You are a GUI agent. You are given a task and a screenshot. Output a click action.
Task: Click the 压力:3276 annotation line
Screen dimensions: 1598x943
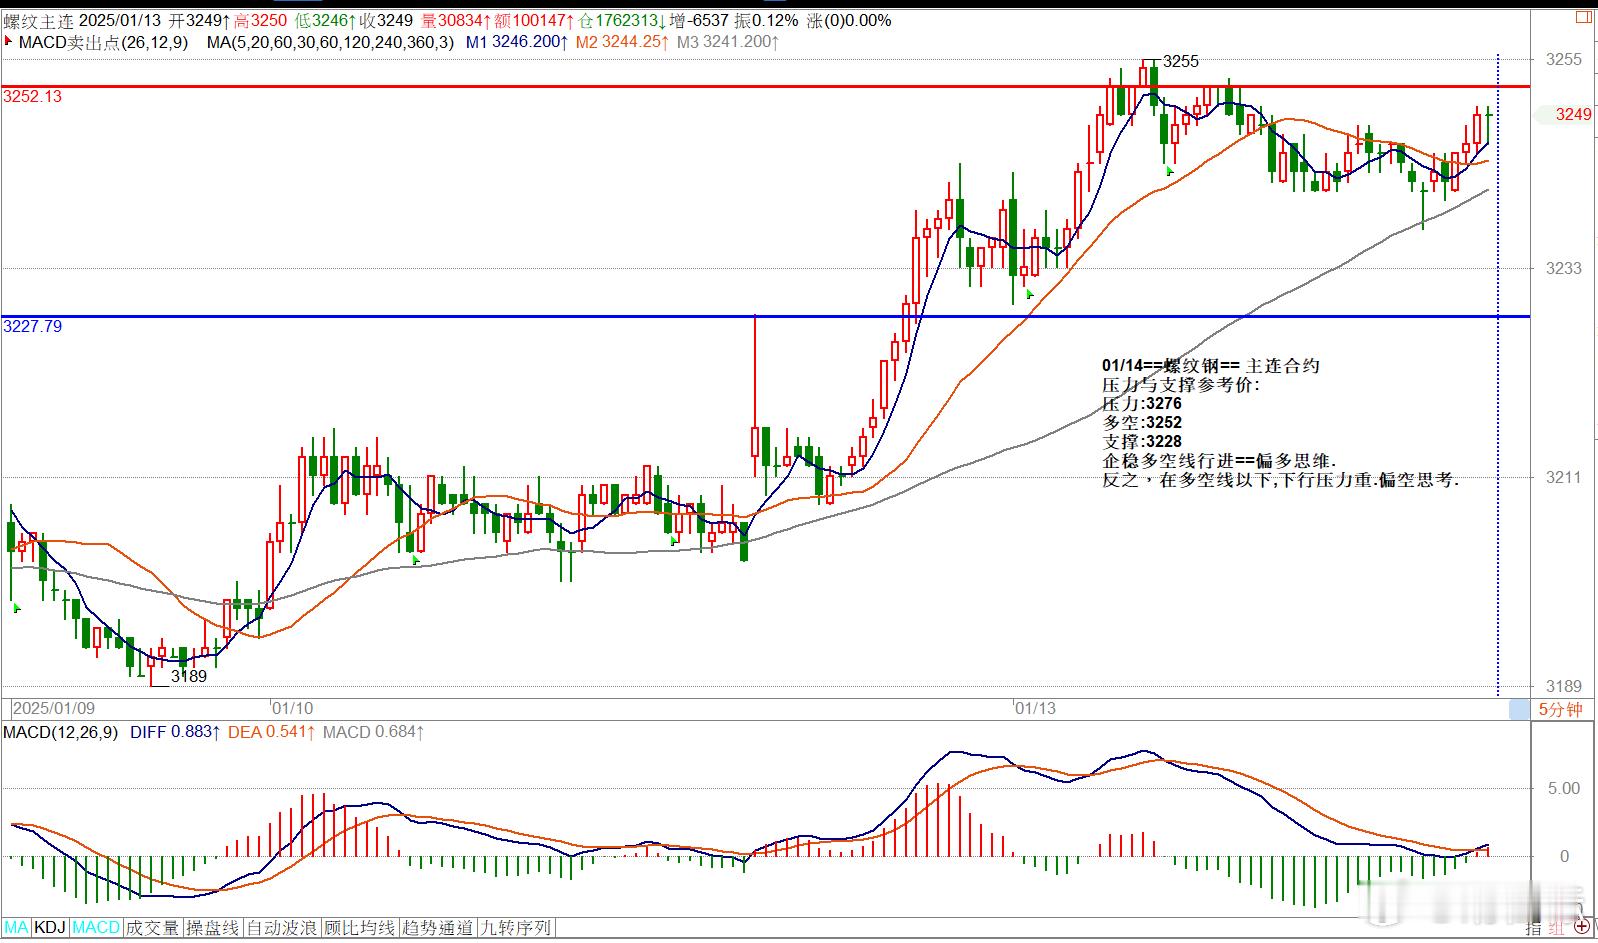click(1142, 404)
